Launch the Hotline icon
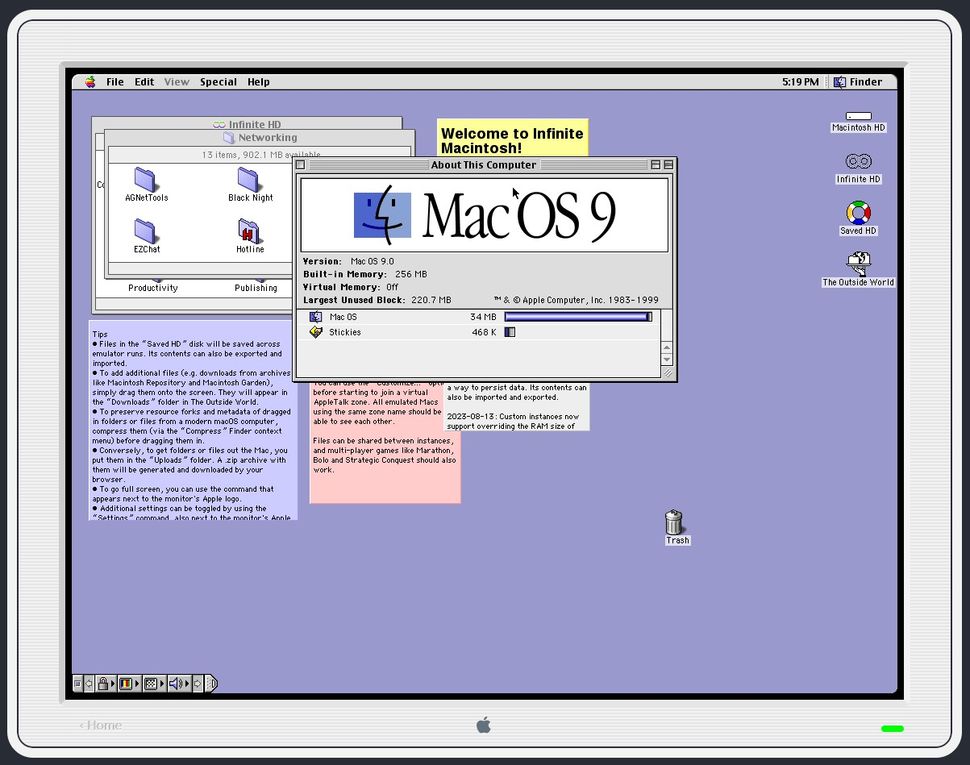970x765 pixels. pyautogui.click(x=251, y=231)
